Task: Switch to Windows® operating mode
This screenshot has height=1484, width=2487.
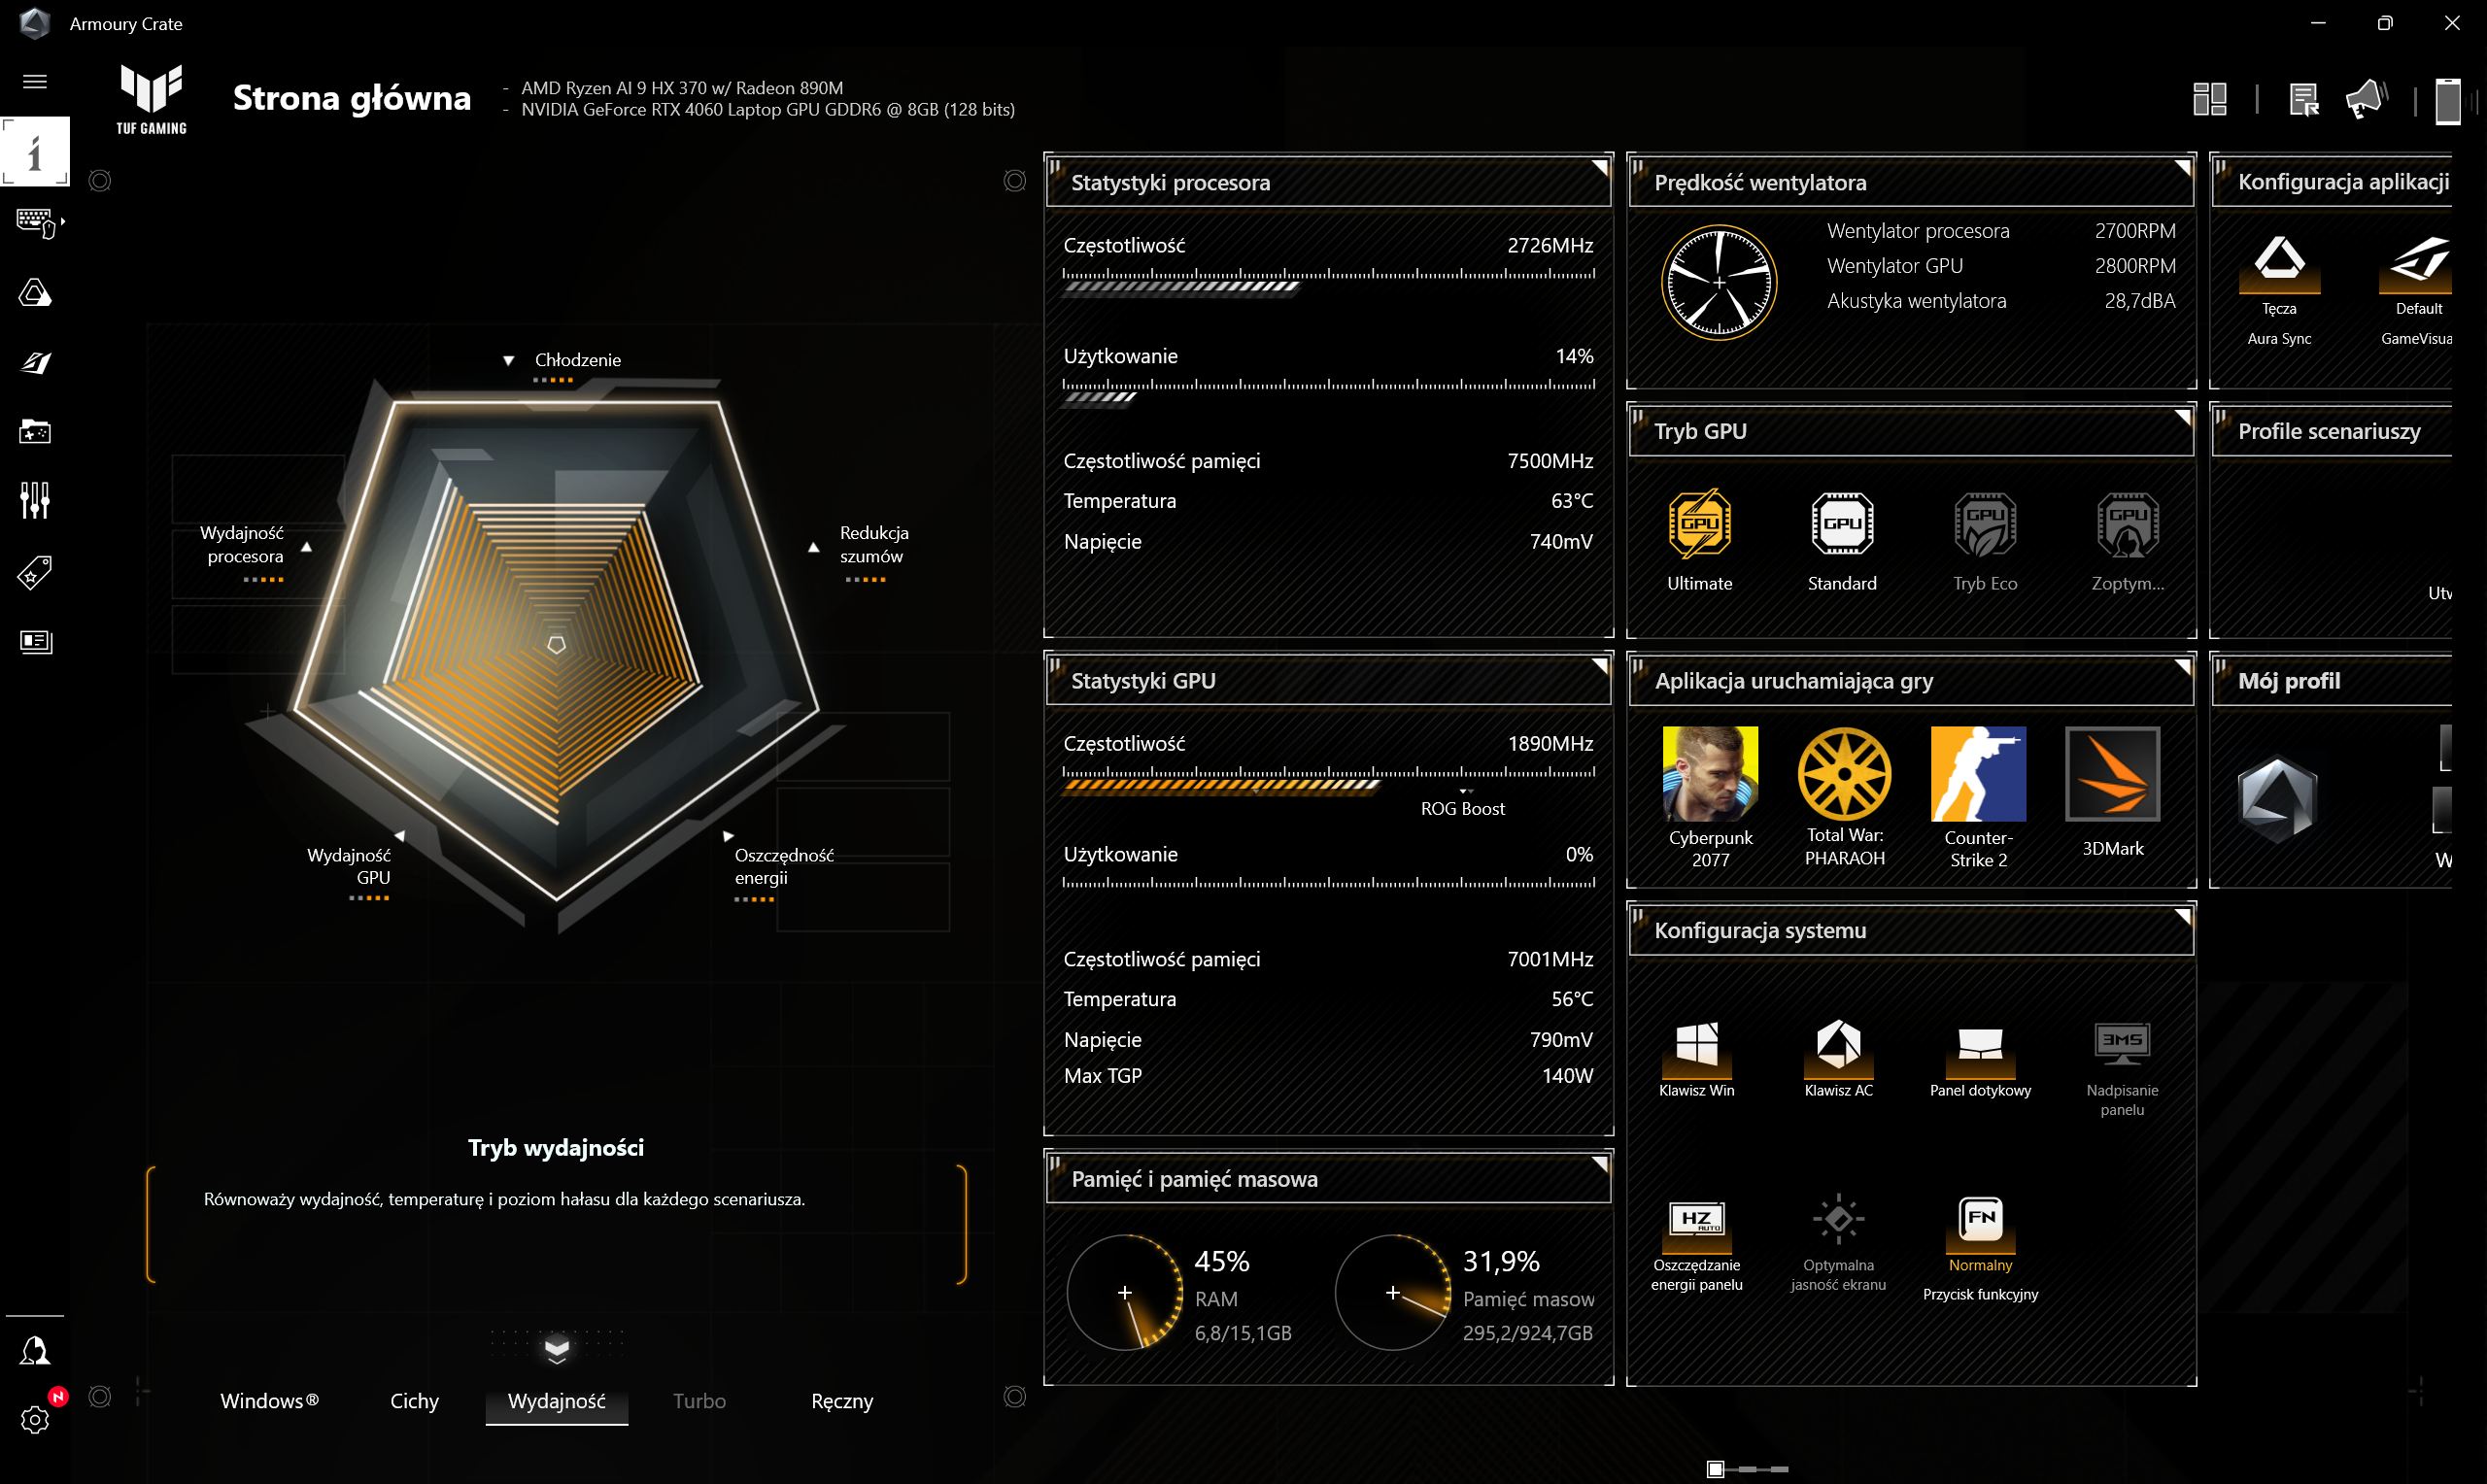Action: [269, 1400]
